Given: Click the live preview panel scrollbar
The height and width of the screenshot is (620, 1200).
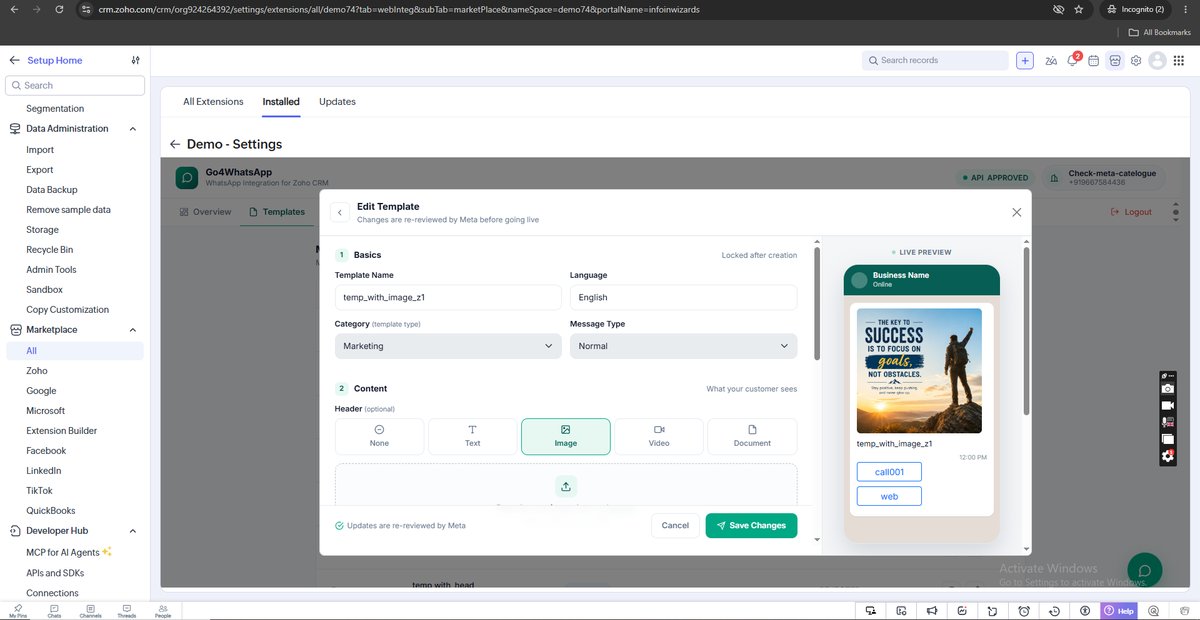Looking at the screenshot, I should point(1026,332).
